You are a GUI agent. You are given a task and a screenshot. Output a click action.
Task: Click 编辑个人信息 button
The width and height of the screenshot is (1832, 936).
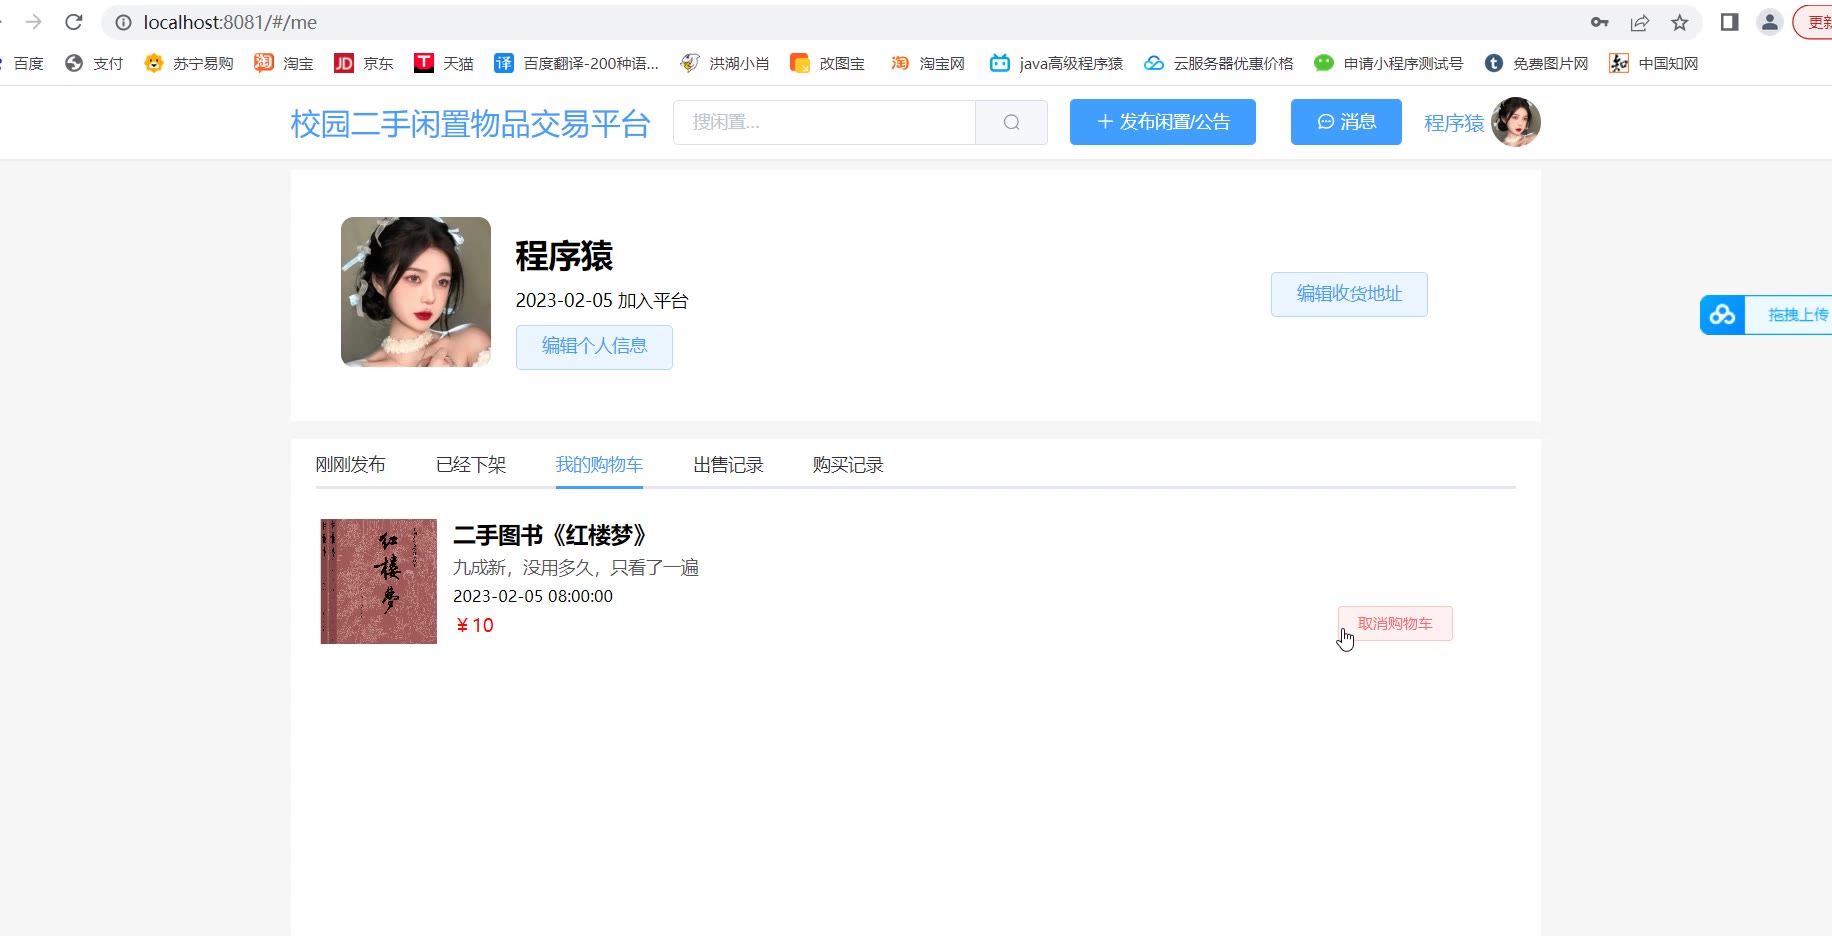(x=594, y=347)
